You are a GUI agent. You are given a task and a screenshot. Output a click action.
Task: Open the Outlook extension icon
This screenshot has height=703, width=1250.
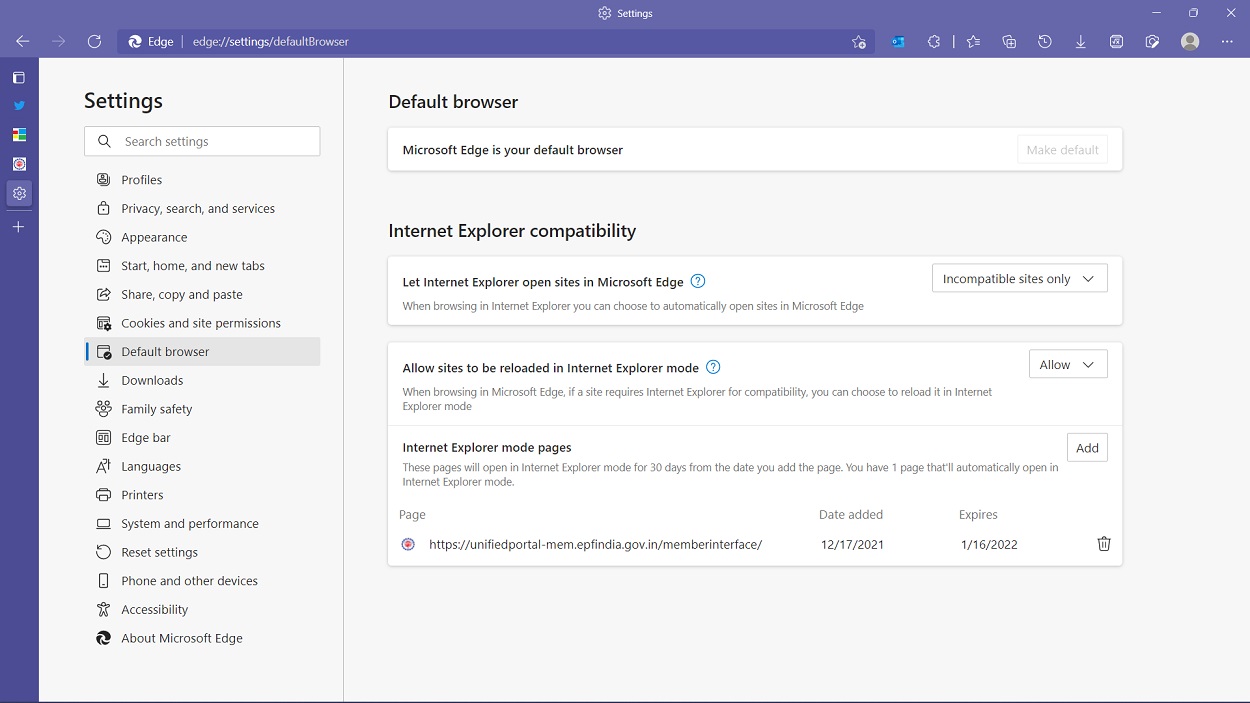[x=898, y=42]
